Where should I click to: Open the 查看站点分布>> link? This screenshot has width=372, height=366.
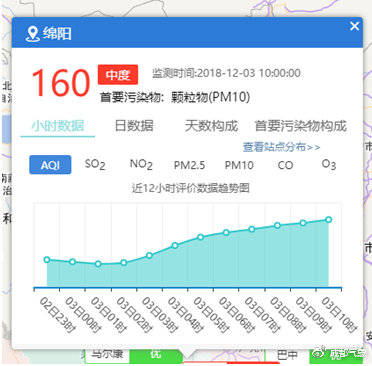click(x=281, y=147)
